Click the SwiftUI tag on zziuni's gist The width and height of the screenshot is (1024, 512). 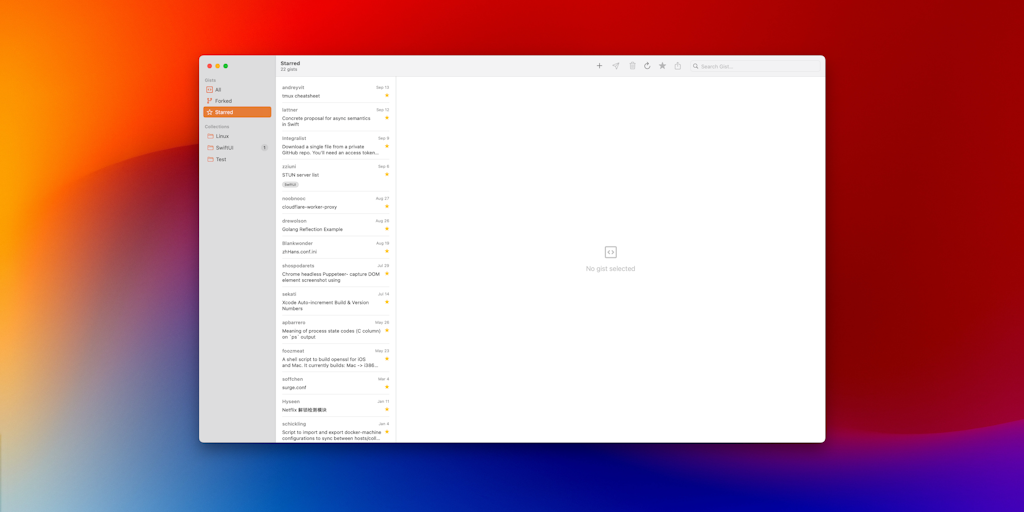point(290,185)
